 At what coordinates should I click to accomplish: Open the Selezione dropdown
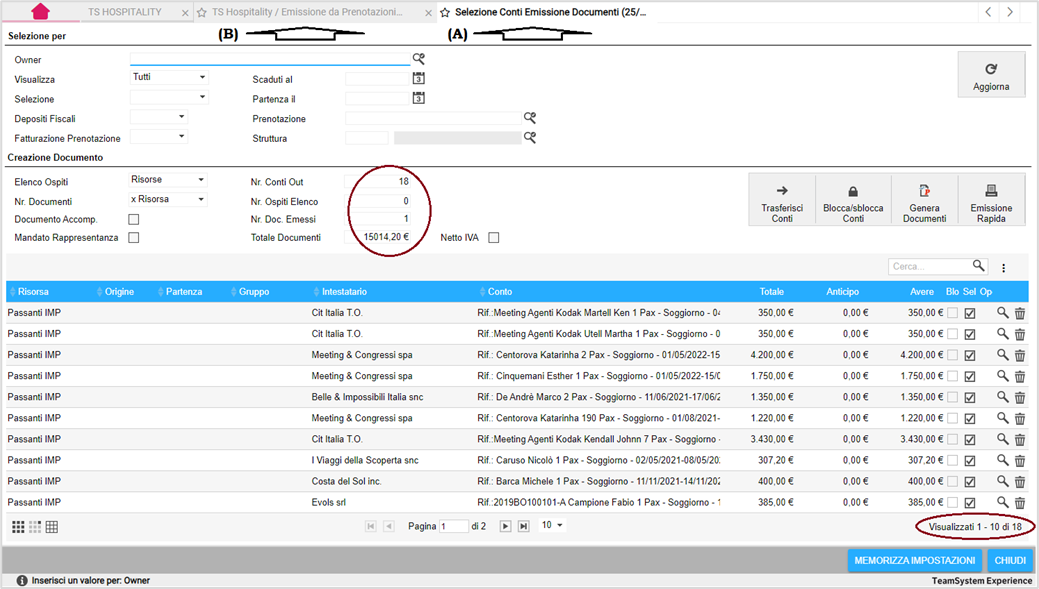[169, 97]
